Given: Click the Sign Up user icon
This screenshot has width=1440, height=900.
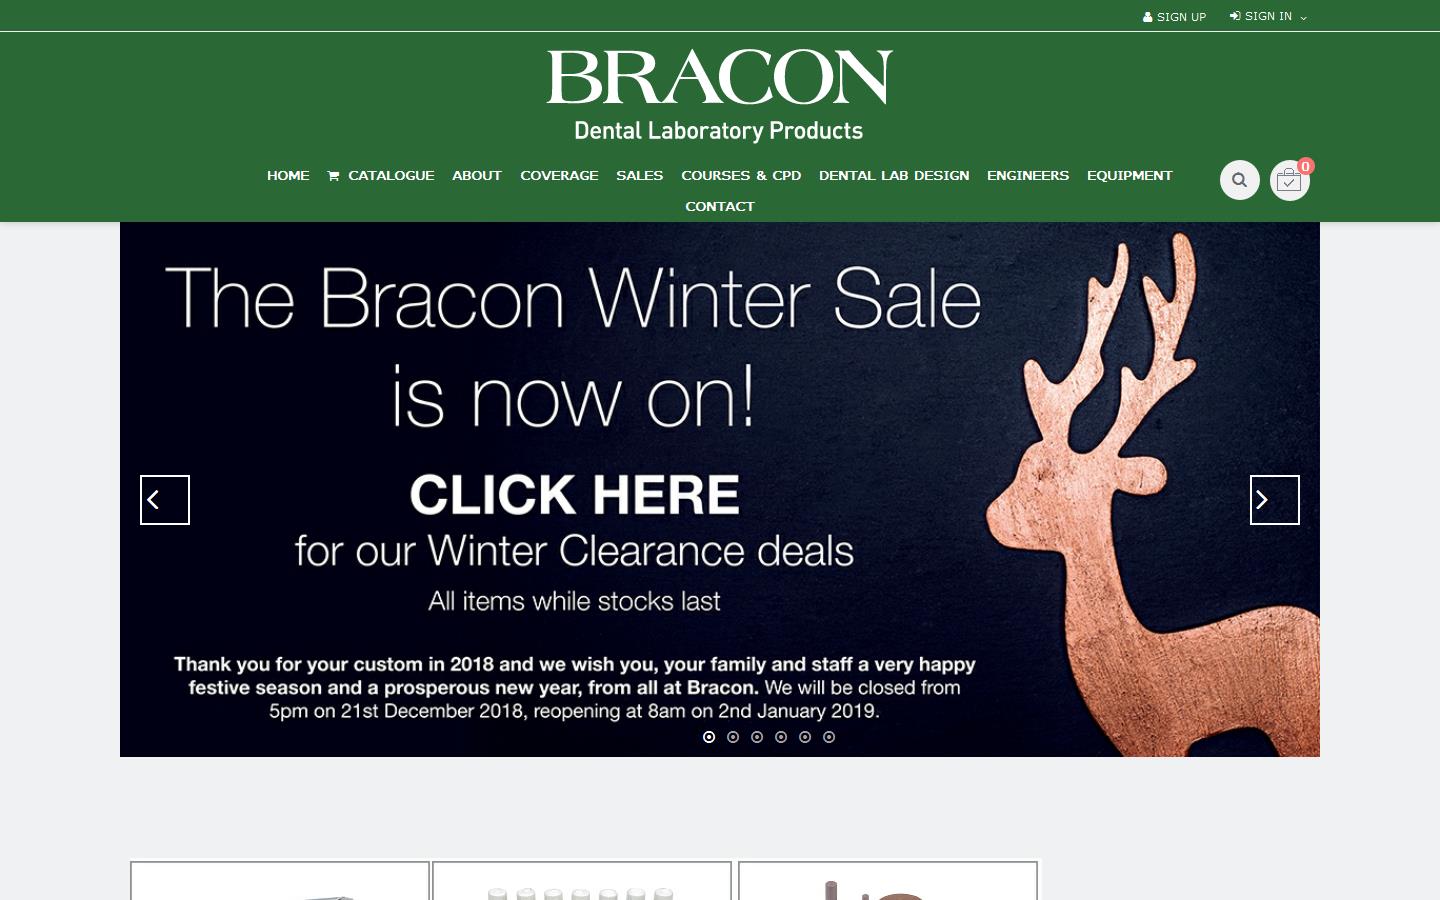Looking at the screenshot, I should pyautogui.click(x=1148, y=17).
